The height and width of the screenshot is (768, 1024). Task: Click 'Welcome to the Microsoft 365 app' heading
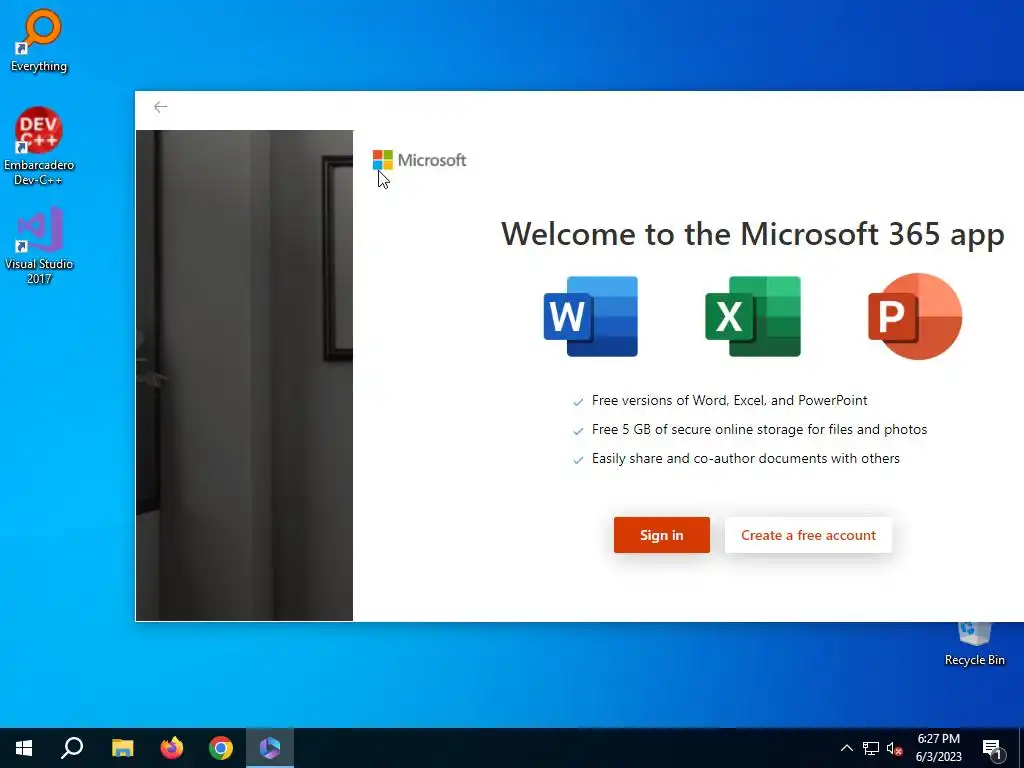tap(752, 234)
